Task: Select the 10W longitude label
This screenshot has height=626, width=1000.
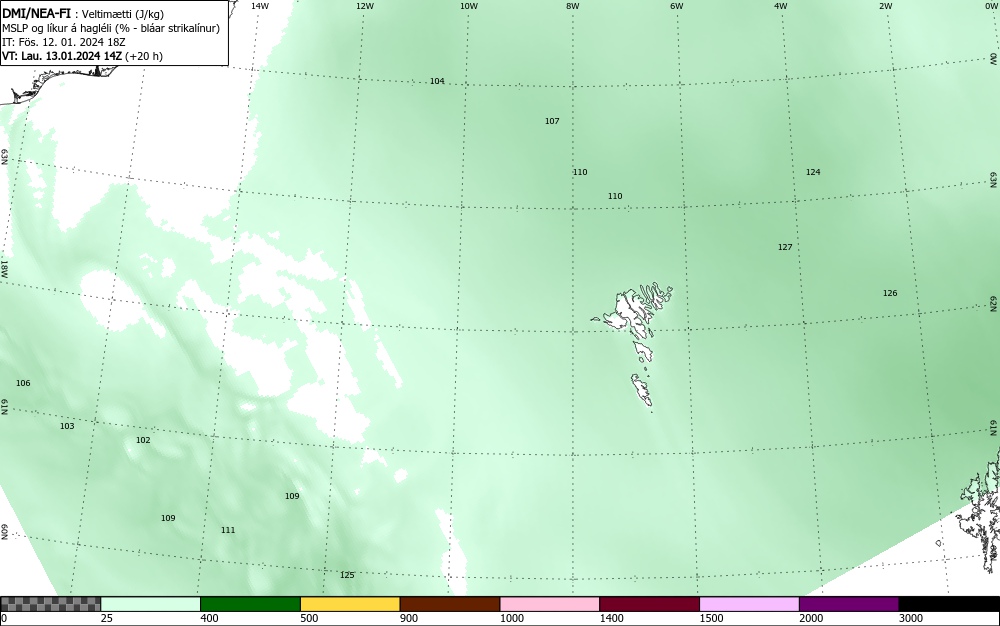Action: tap(469, 6)
